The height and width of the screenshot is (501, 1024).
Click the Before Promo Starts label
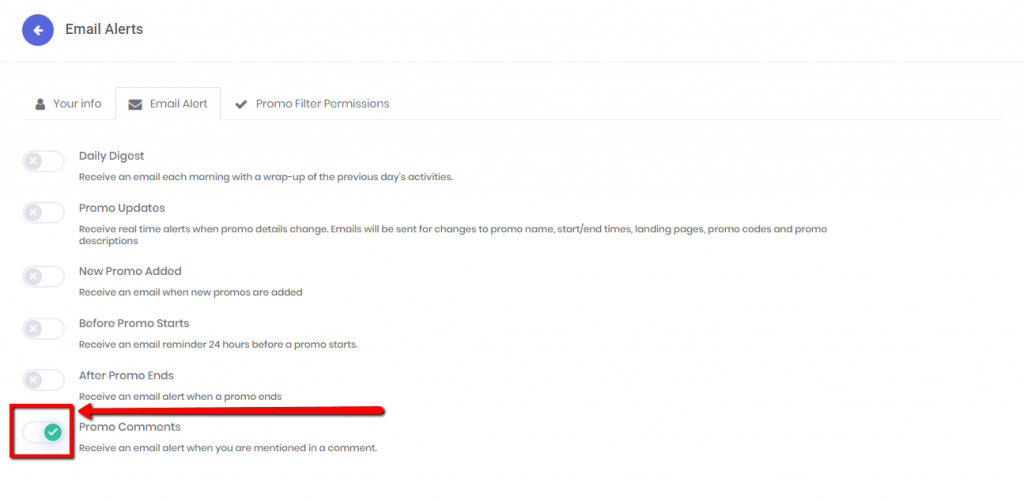click(134, 323)
